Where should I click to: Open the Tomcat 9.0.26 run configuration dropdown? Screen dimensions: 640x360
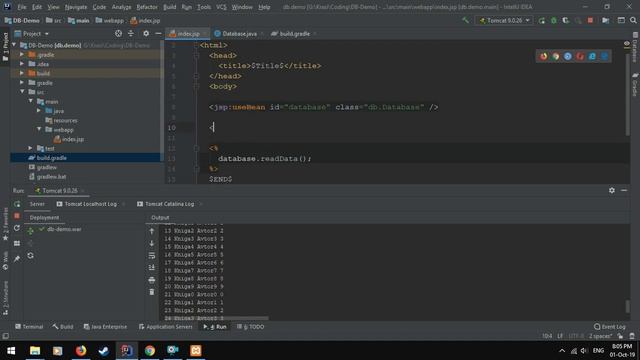click(504, 20)
